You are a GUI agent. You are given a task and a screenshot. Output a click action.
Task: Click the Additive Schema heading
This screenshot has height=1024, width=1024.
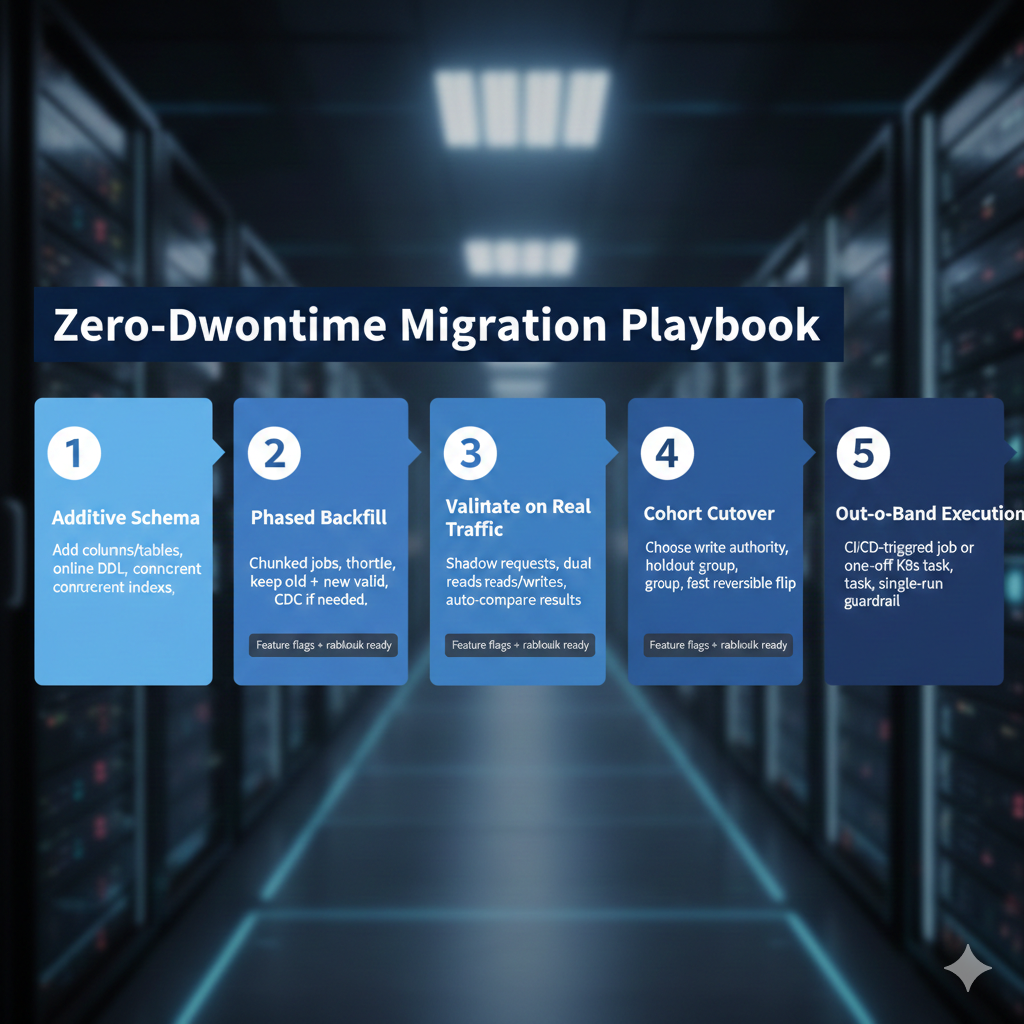pos(125,518)
